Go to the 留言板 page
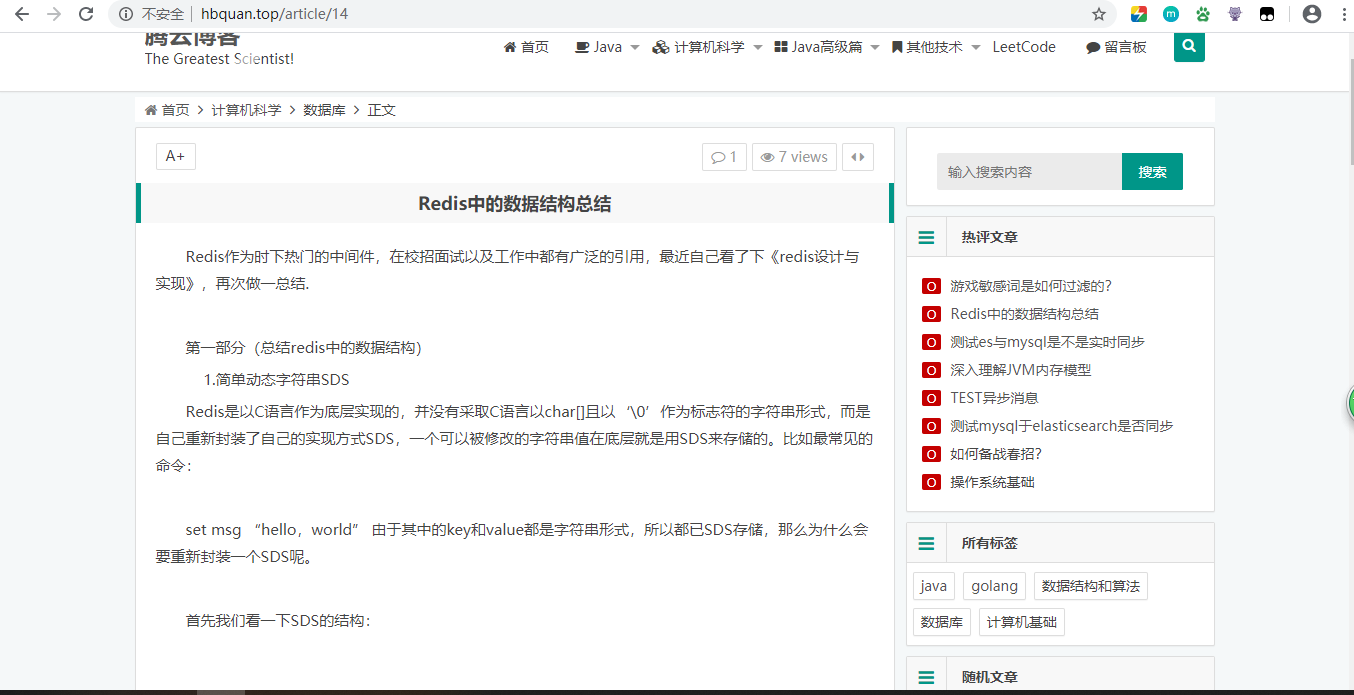This screenshot has height=695, width=1354. pos(1116,47)
